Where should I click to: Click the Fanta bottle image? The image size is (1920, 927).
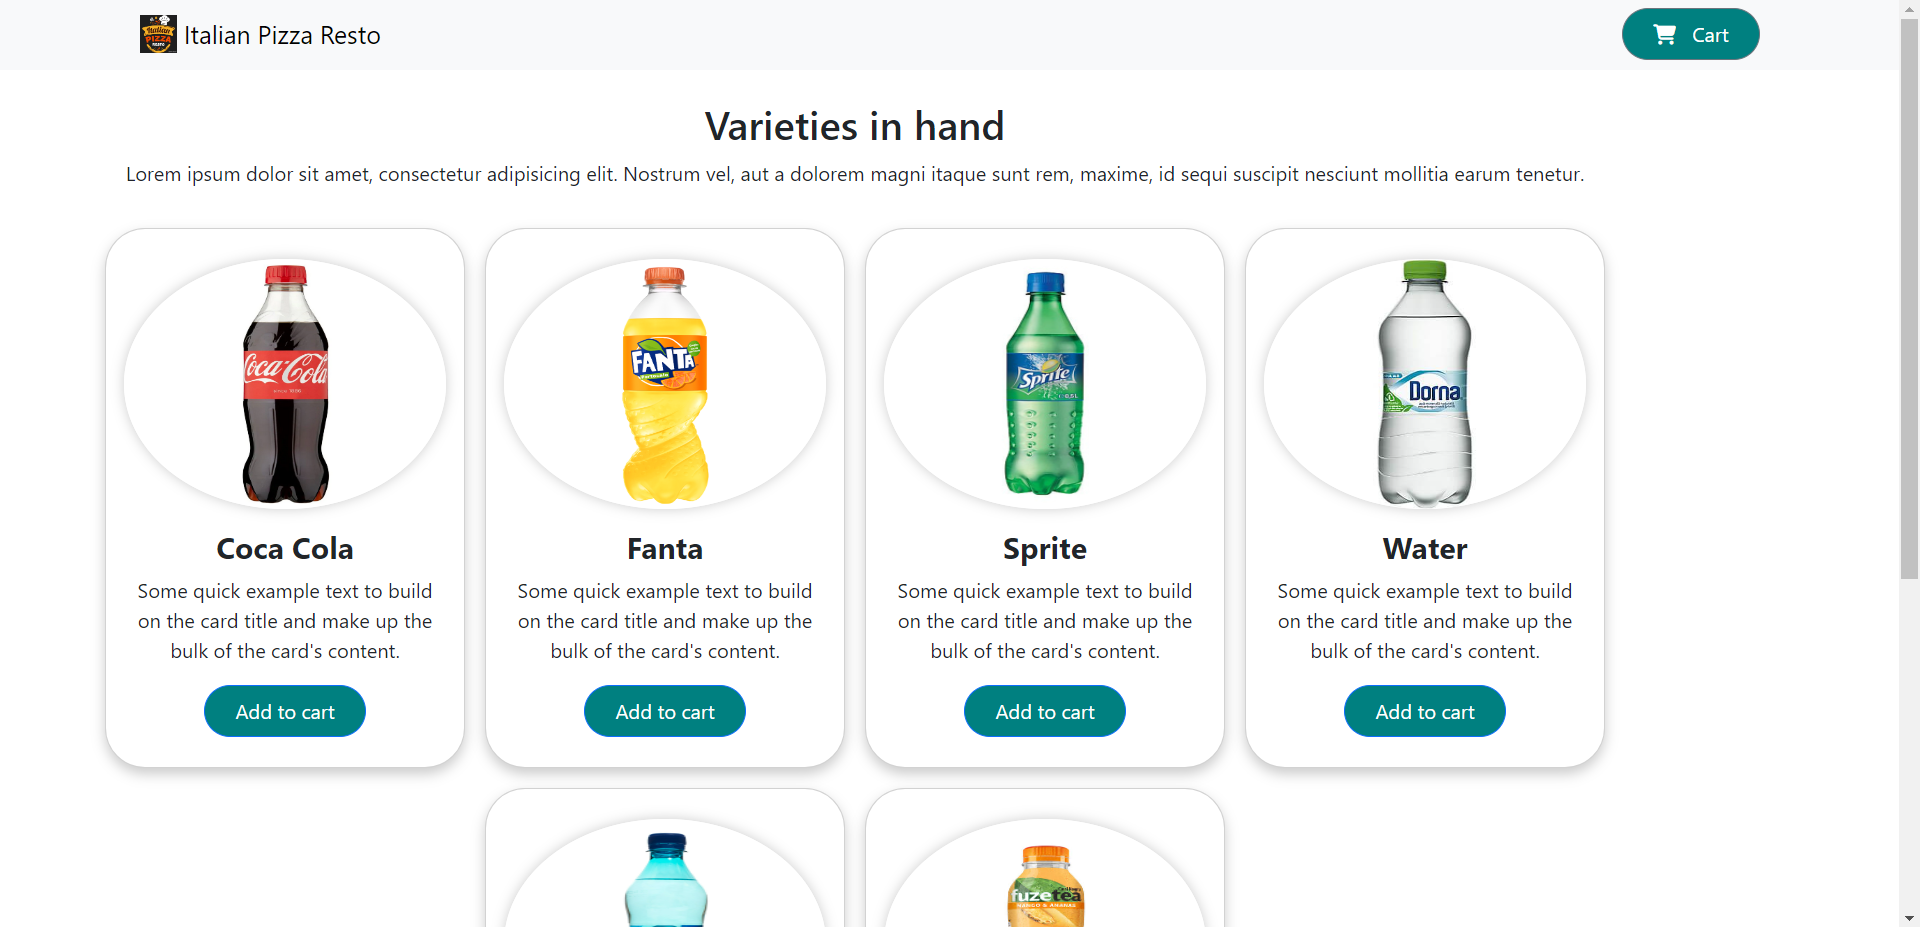point(664,384)
